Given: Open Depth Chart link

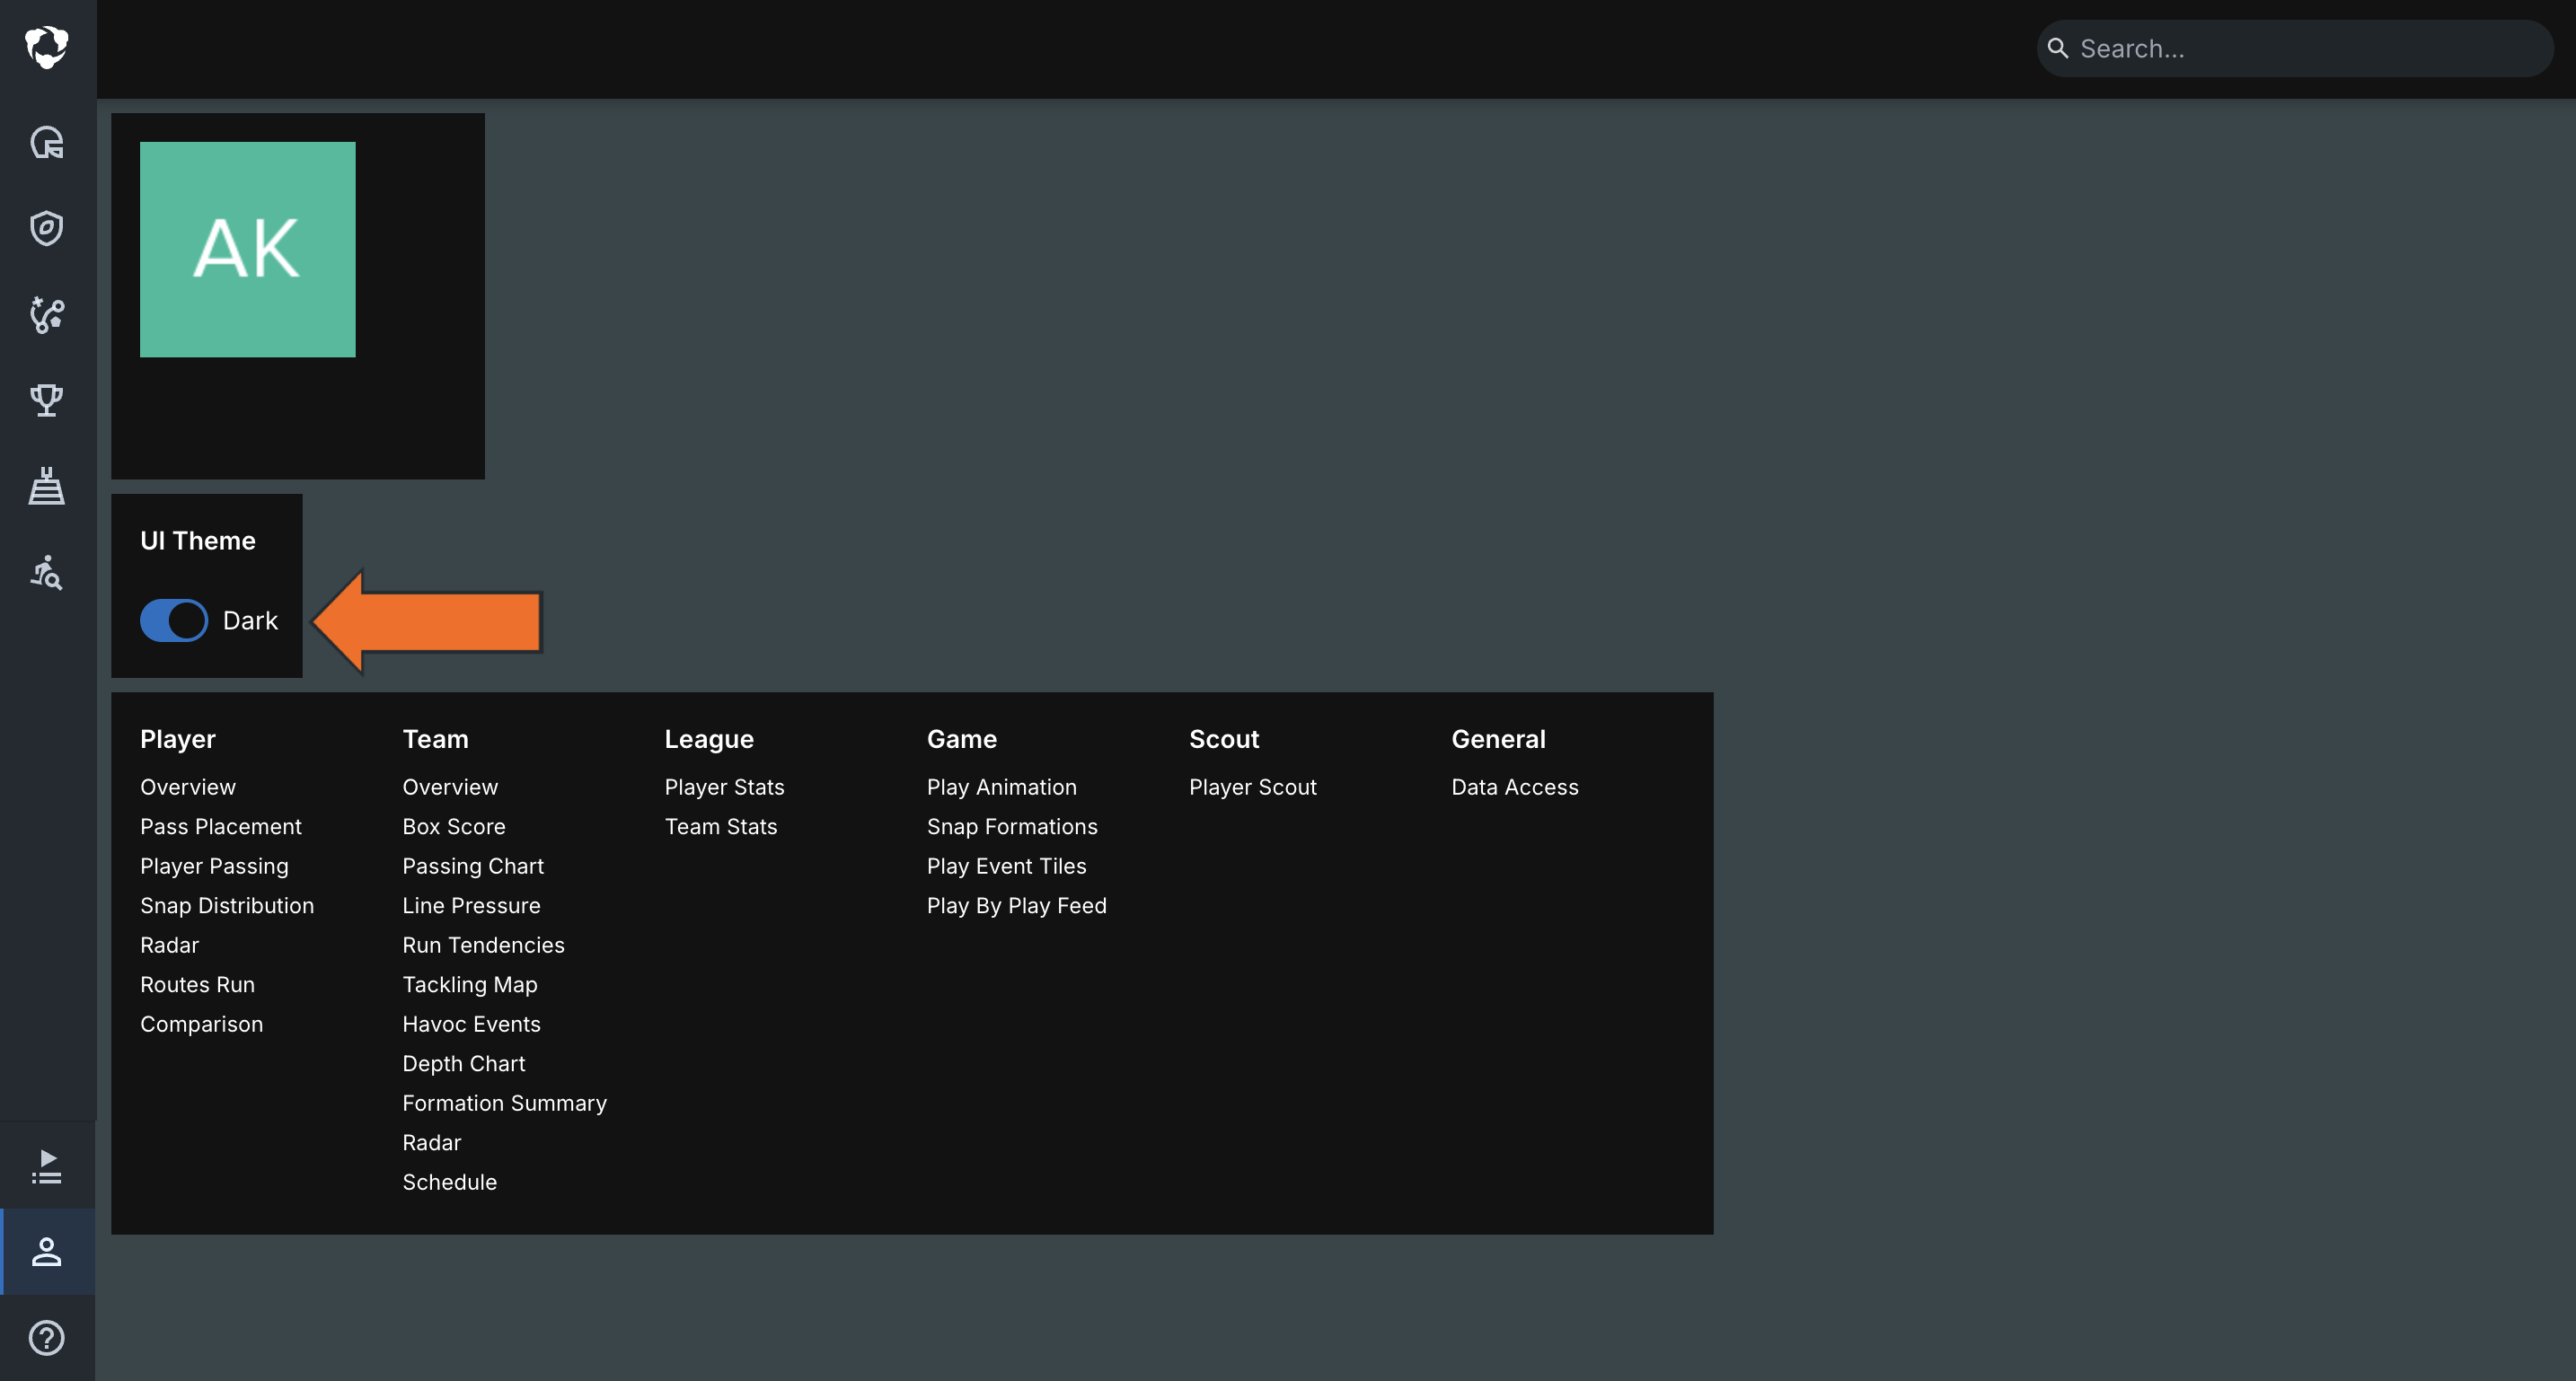Looking at the screenshot, I should 463,1064.
